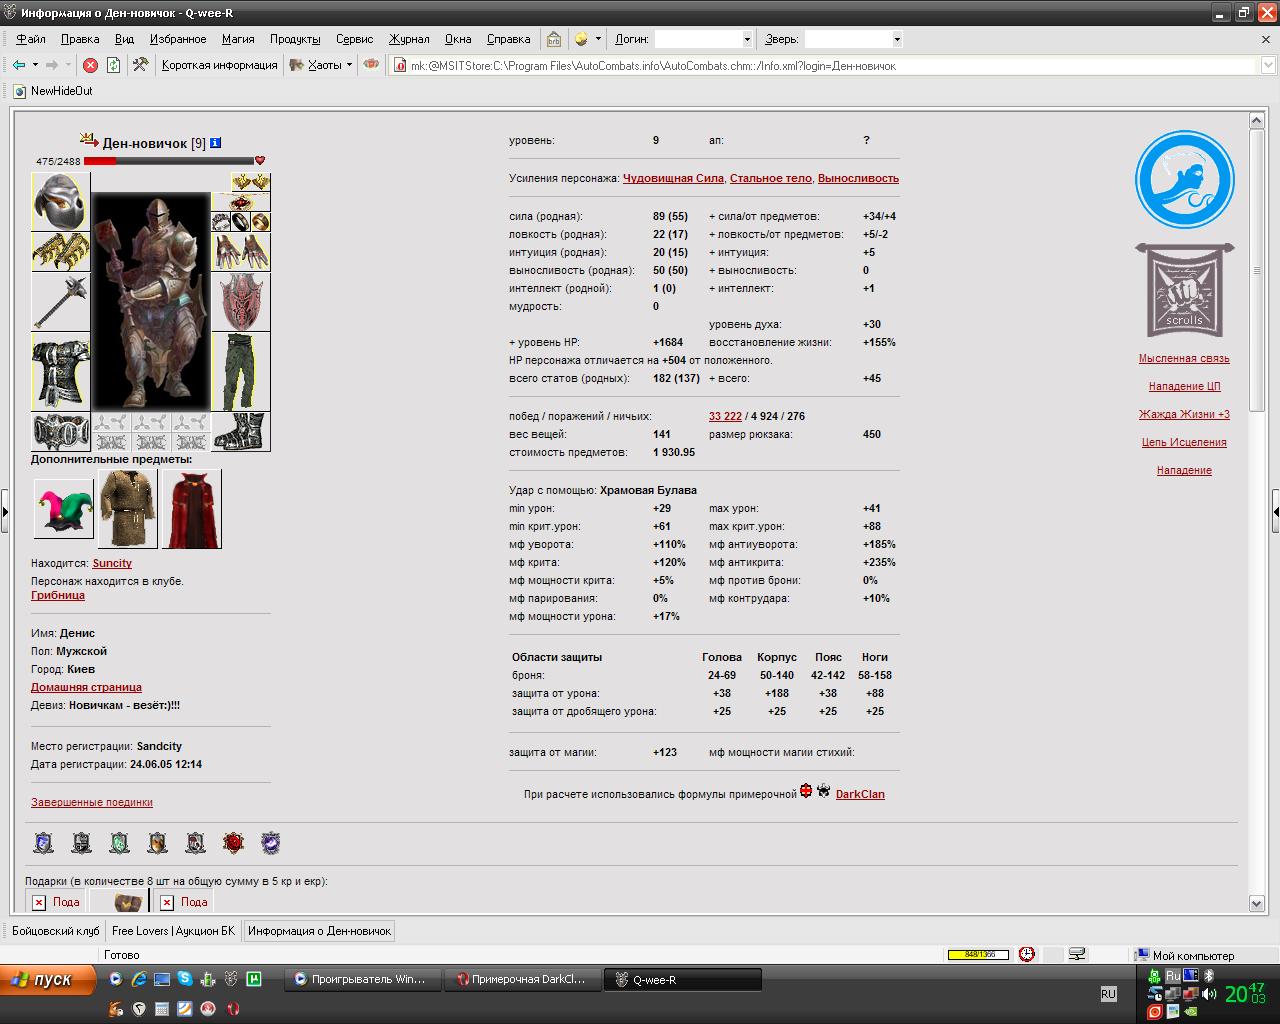Select the Информация о Ден-новичок tab

pos(319,931)
